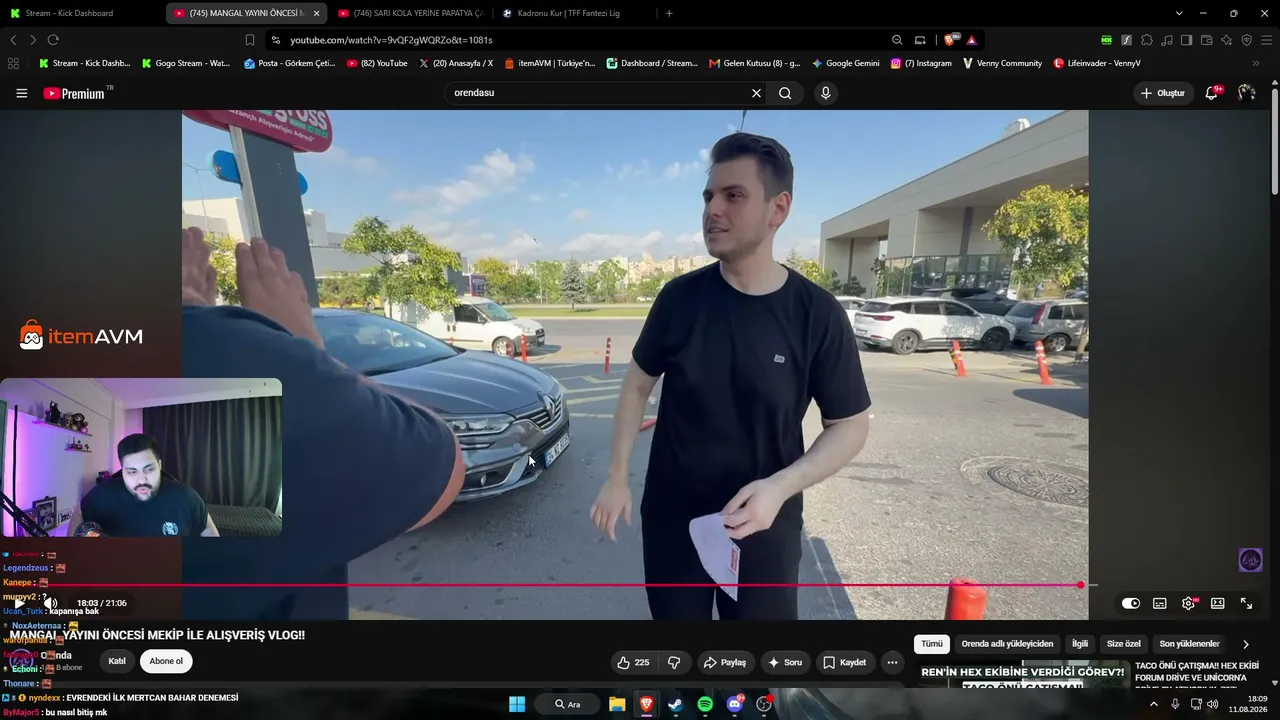Open the Google Gemini bookmark
Viewport: 1280px width, 720px height.
tap(846, 63)
